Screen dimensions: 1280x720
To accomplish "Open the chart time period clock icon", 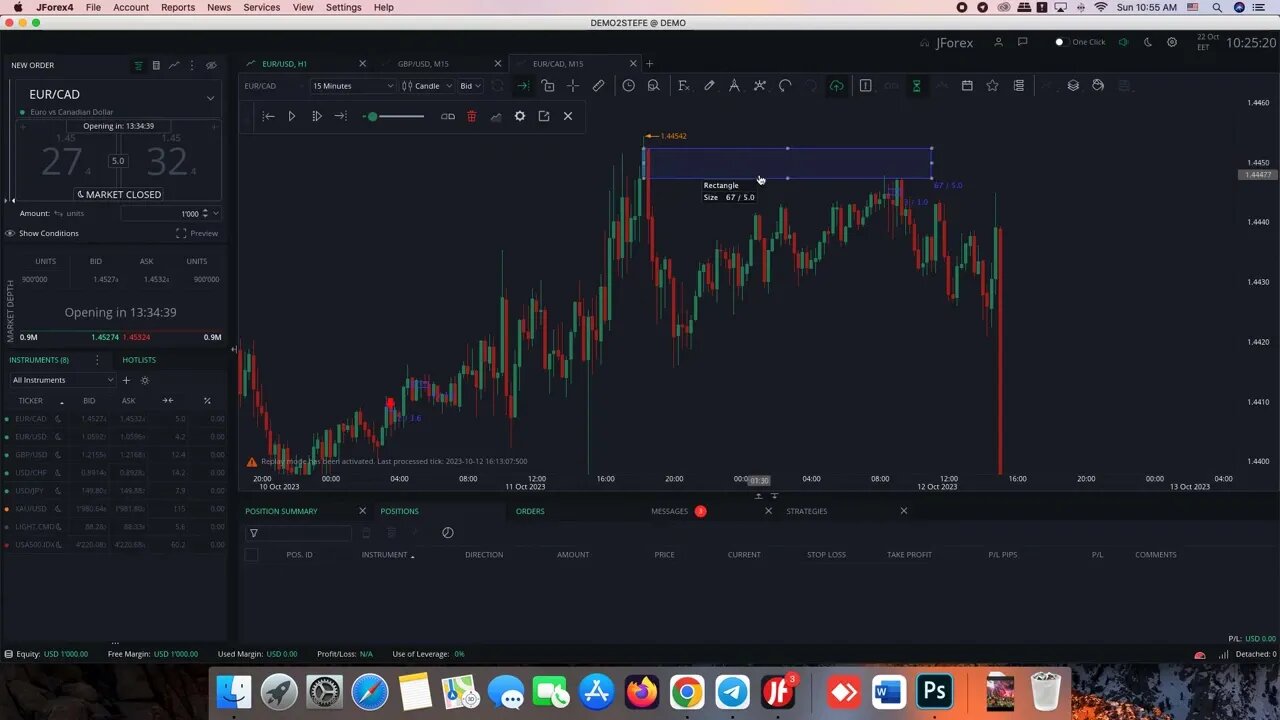I will coord(628,86).
